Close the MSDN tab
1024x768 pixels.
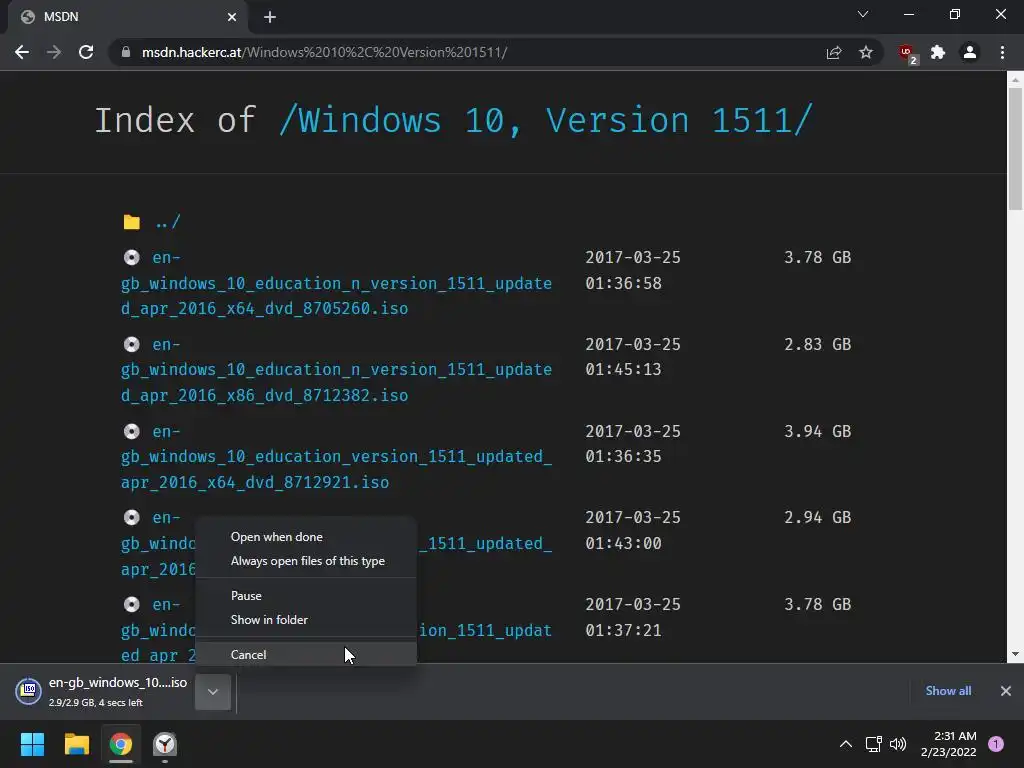[232, 17]
